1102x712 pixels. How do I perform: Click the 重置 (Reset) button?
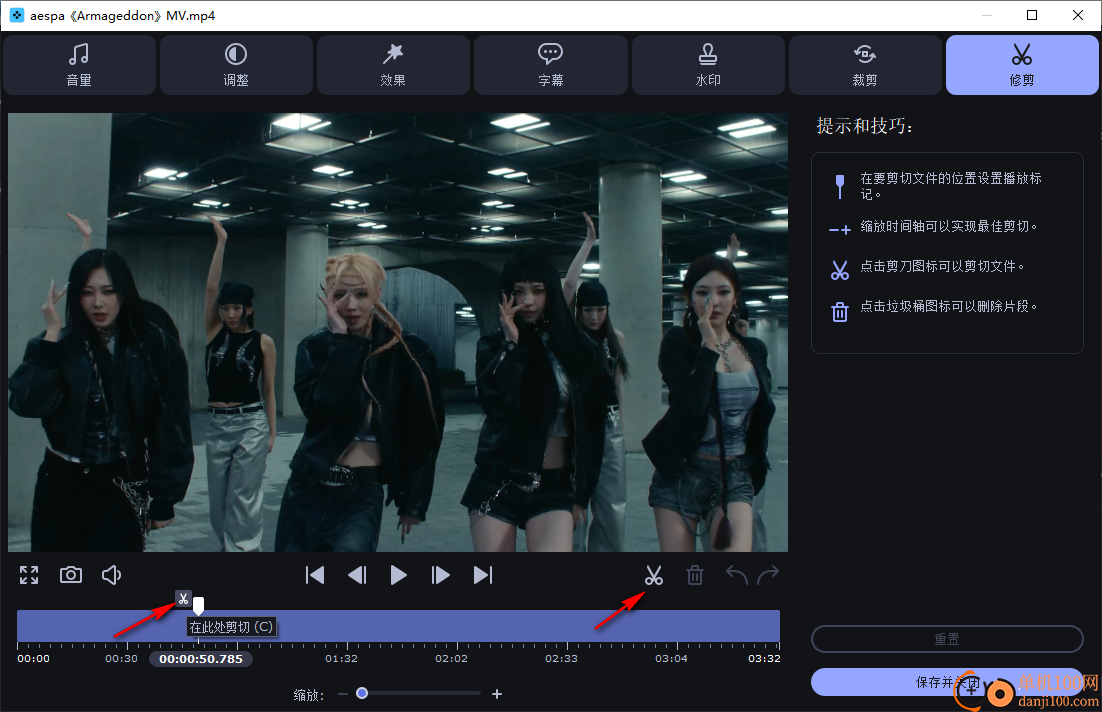947,639
